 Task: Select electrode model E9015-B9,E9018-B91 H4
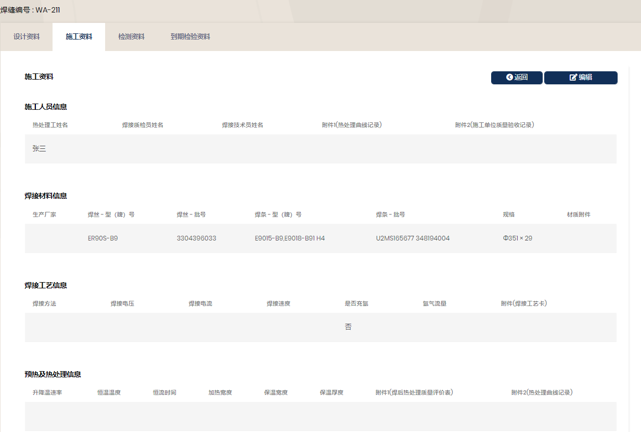[290, 238]
